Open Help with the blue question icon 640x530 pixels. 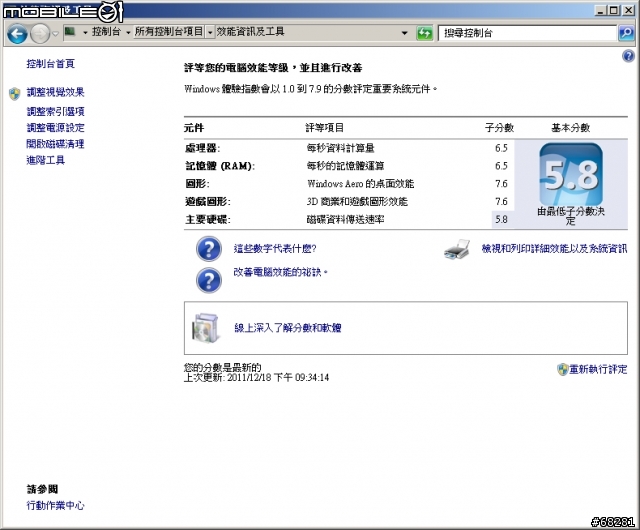tap(628, 56)
